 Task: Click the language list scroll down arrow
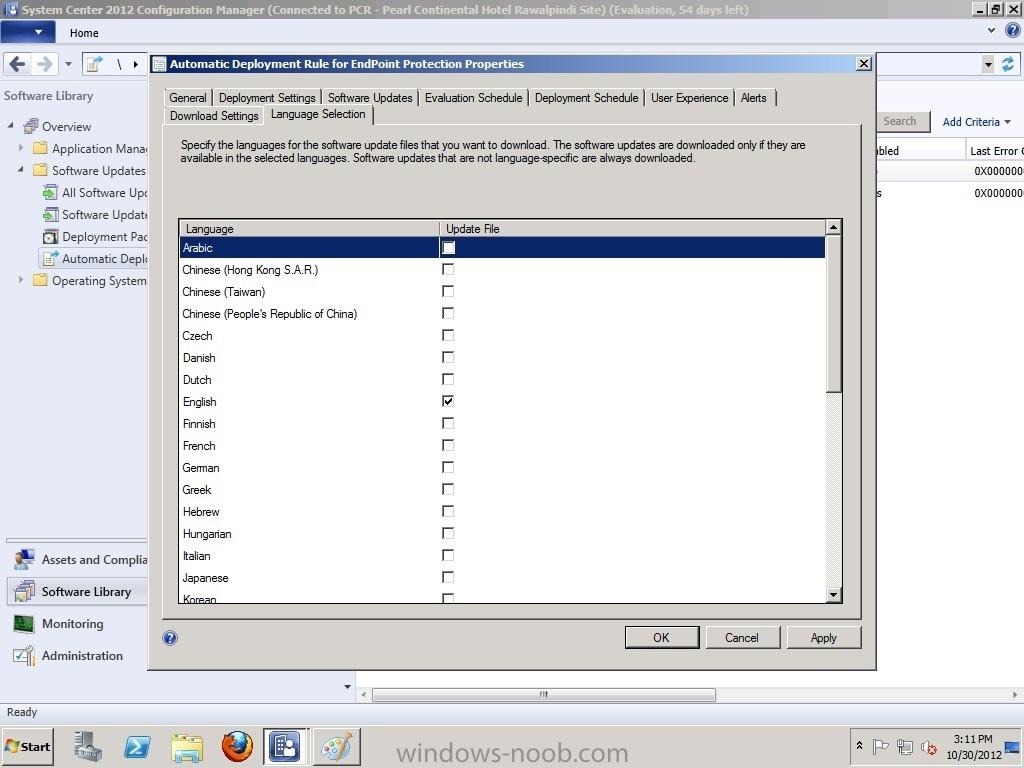point(833,594)
